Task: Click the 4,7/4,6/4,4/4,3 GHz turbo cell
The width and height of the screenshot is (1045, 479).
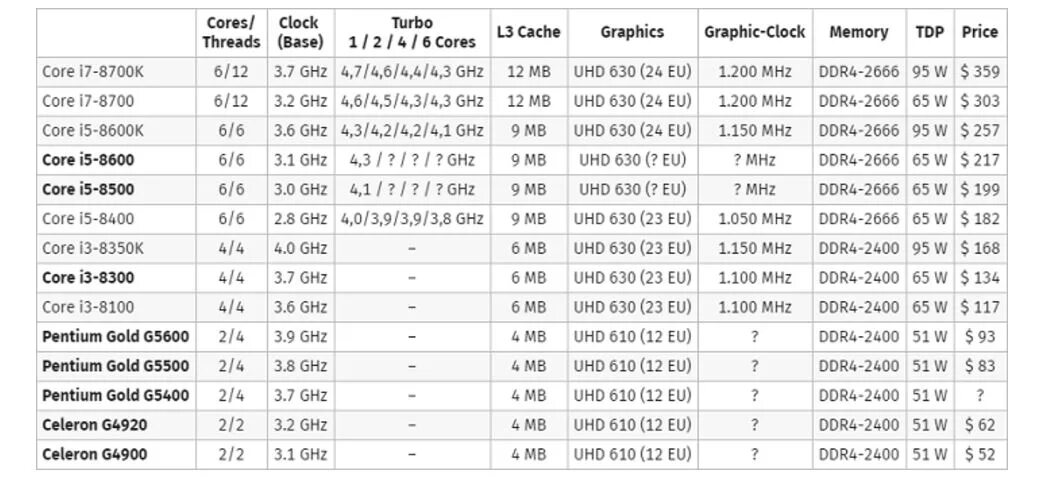Action: pyautogui.click(x=413, y=72)
